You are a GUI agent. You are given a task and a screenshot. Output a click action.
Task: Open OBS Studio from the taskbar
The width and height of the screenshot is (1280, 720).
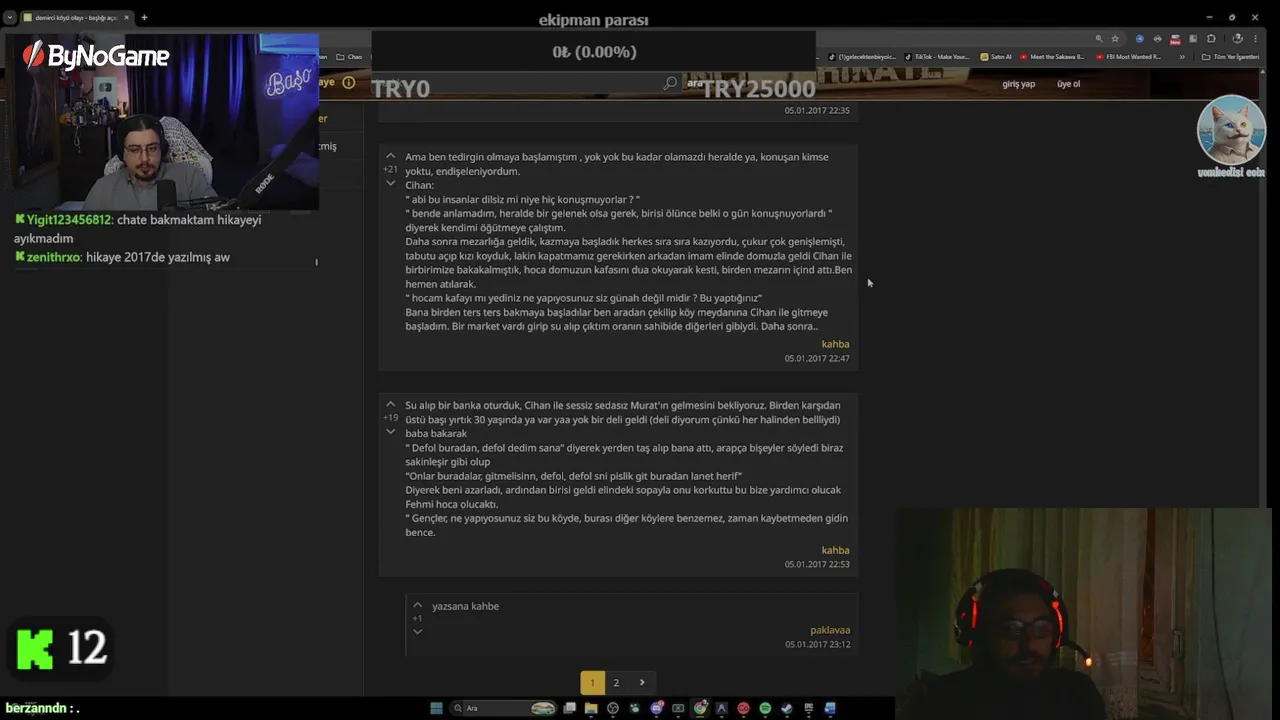[613, 708]
